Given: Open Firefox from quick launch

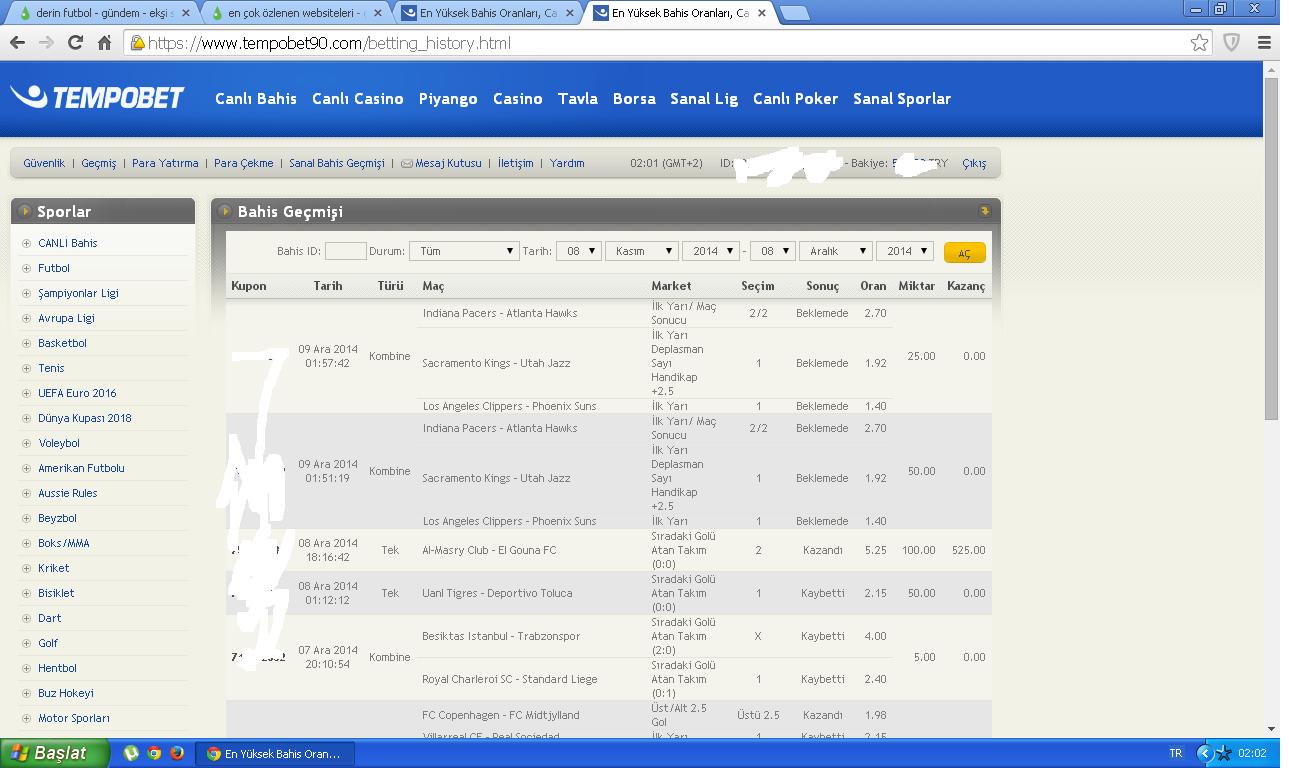Looking at the screenshot, I should click(x=177, y=753).
